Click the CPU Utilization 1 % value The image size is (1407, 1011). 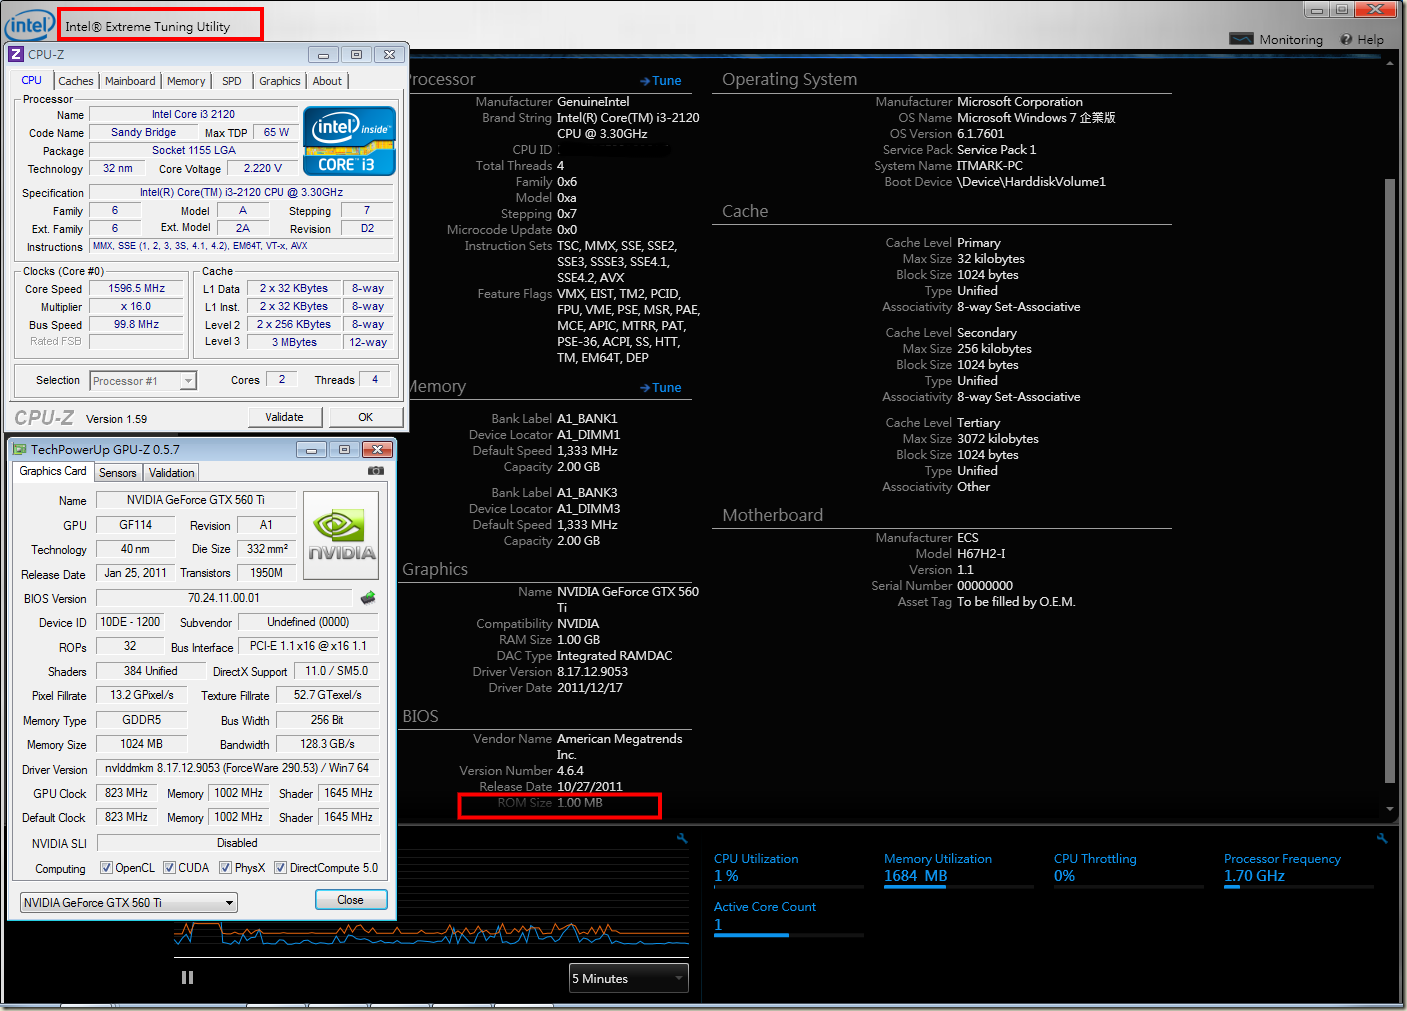tap(726, 876)
